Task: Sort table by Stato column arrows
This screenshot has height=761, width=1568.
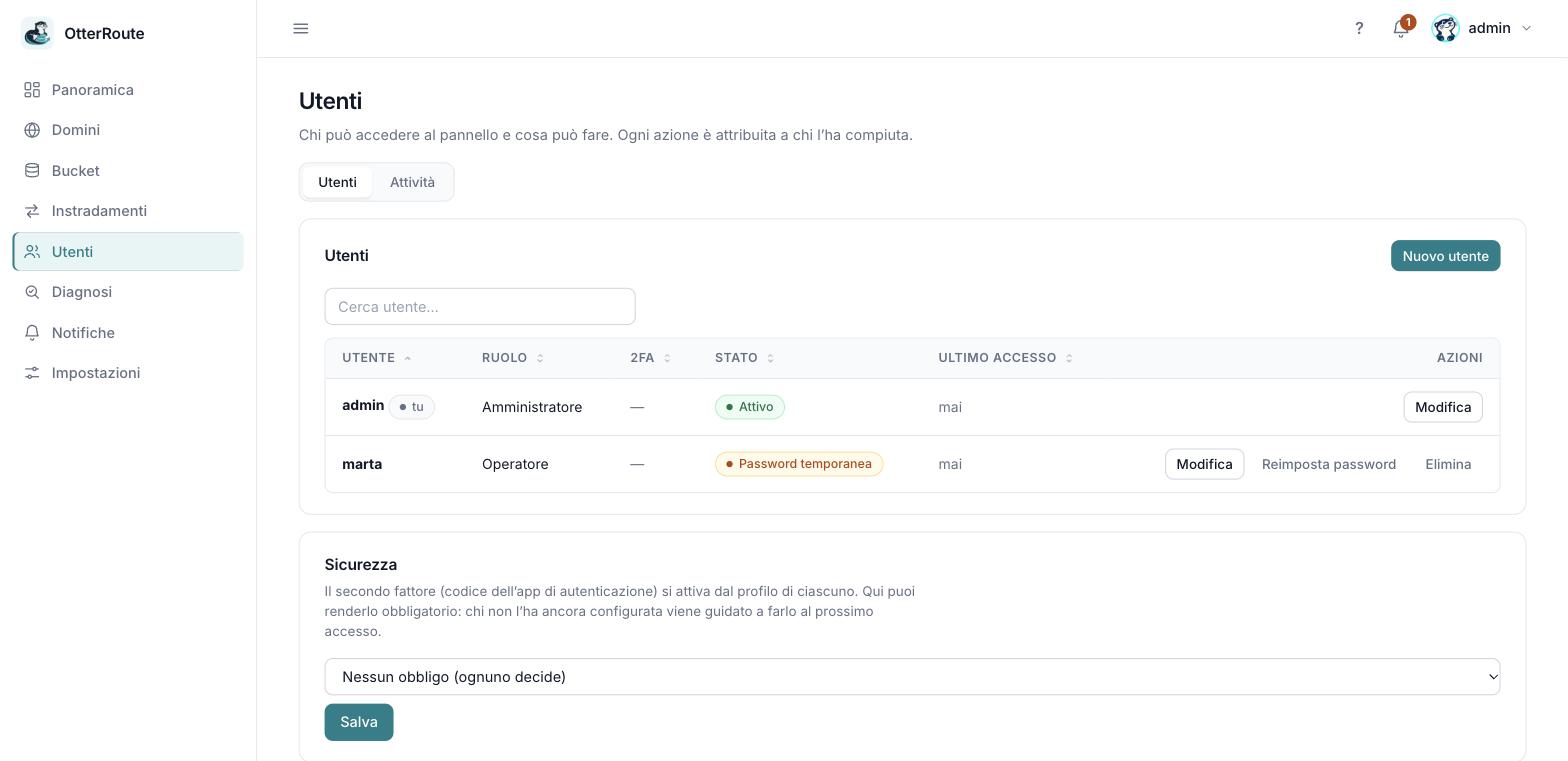Action: pyautogui.click(x=770, y=358)
